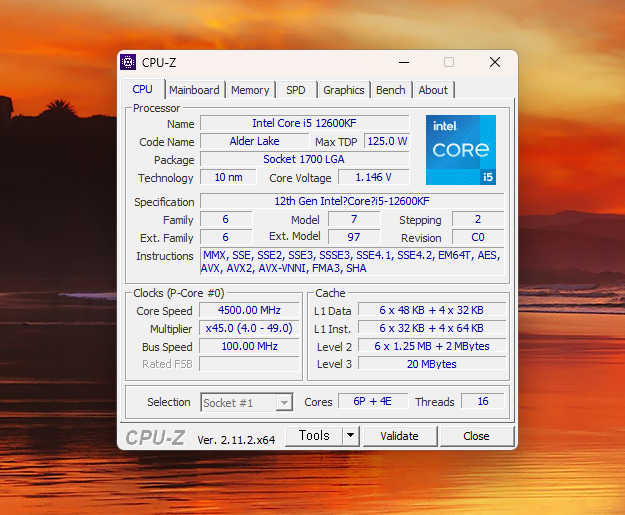625x515 pixels.
Task: Click the Clocks (P-Core #0) group label
Action: point(179,293)
